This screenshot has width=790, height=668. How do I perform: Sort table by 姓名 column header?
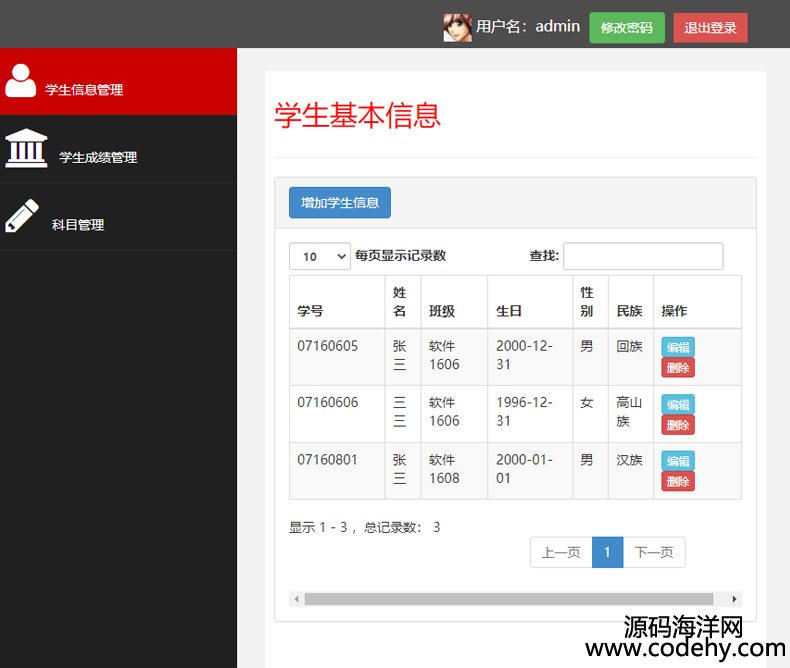[403, 302]
